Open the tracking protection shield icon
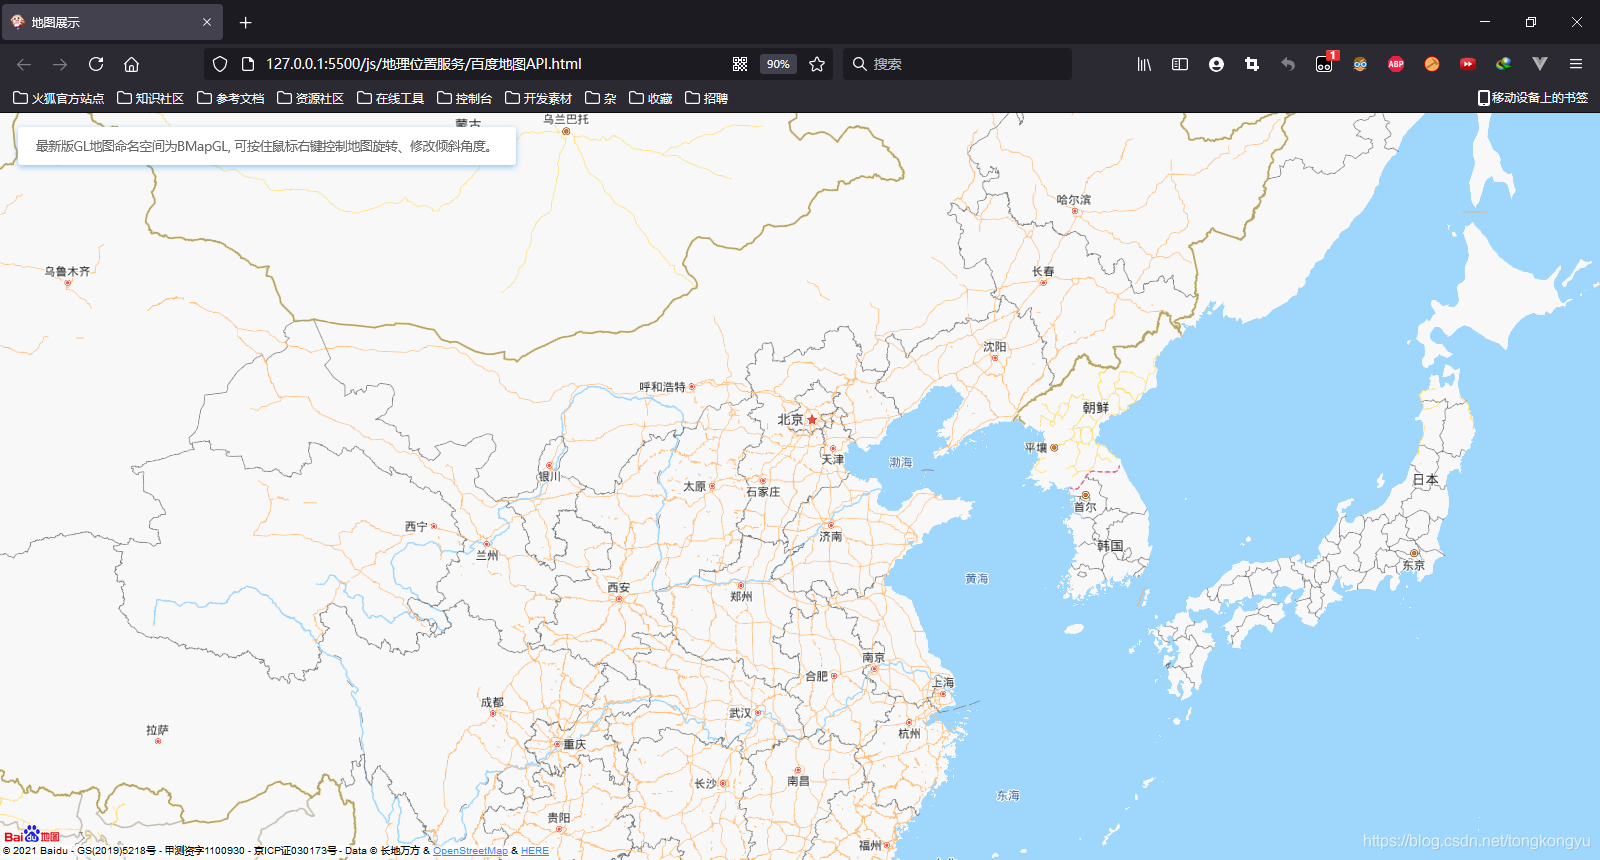This screenshot has height=860, width=1600. (x=220, y=64)
